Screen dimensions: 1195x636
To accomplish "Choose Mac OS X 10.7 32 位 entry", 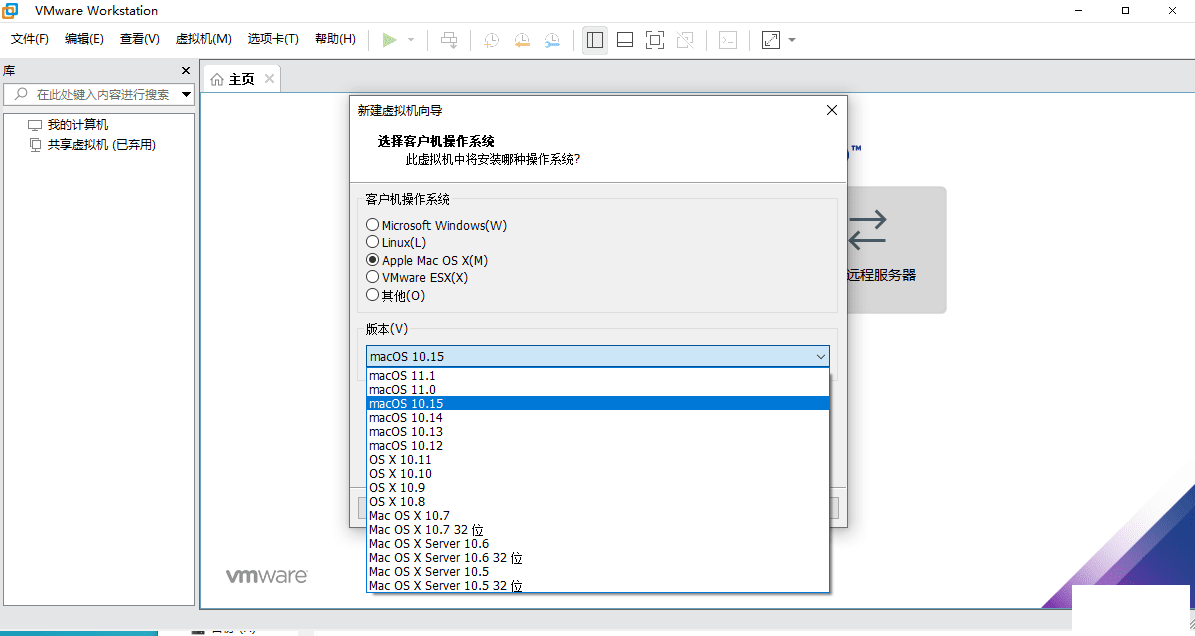I will click(x=598, y=530).
